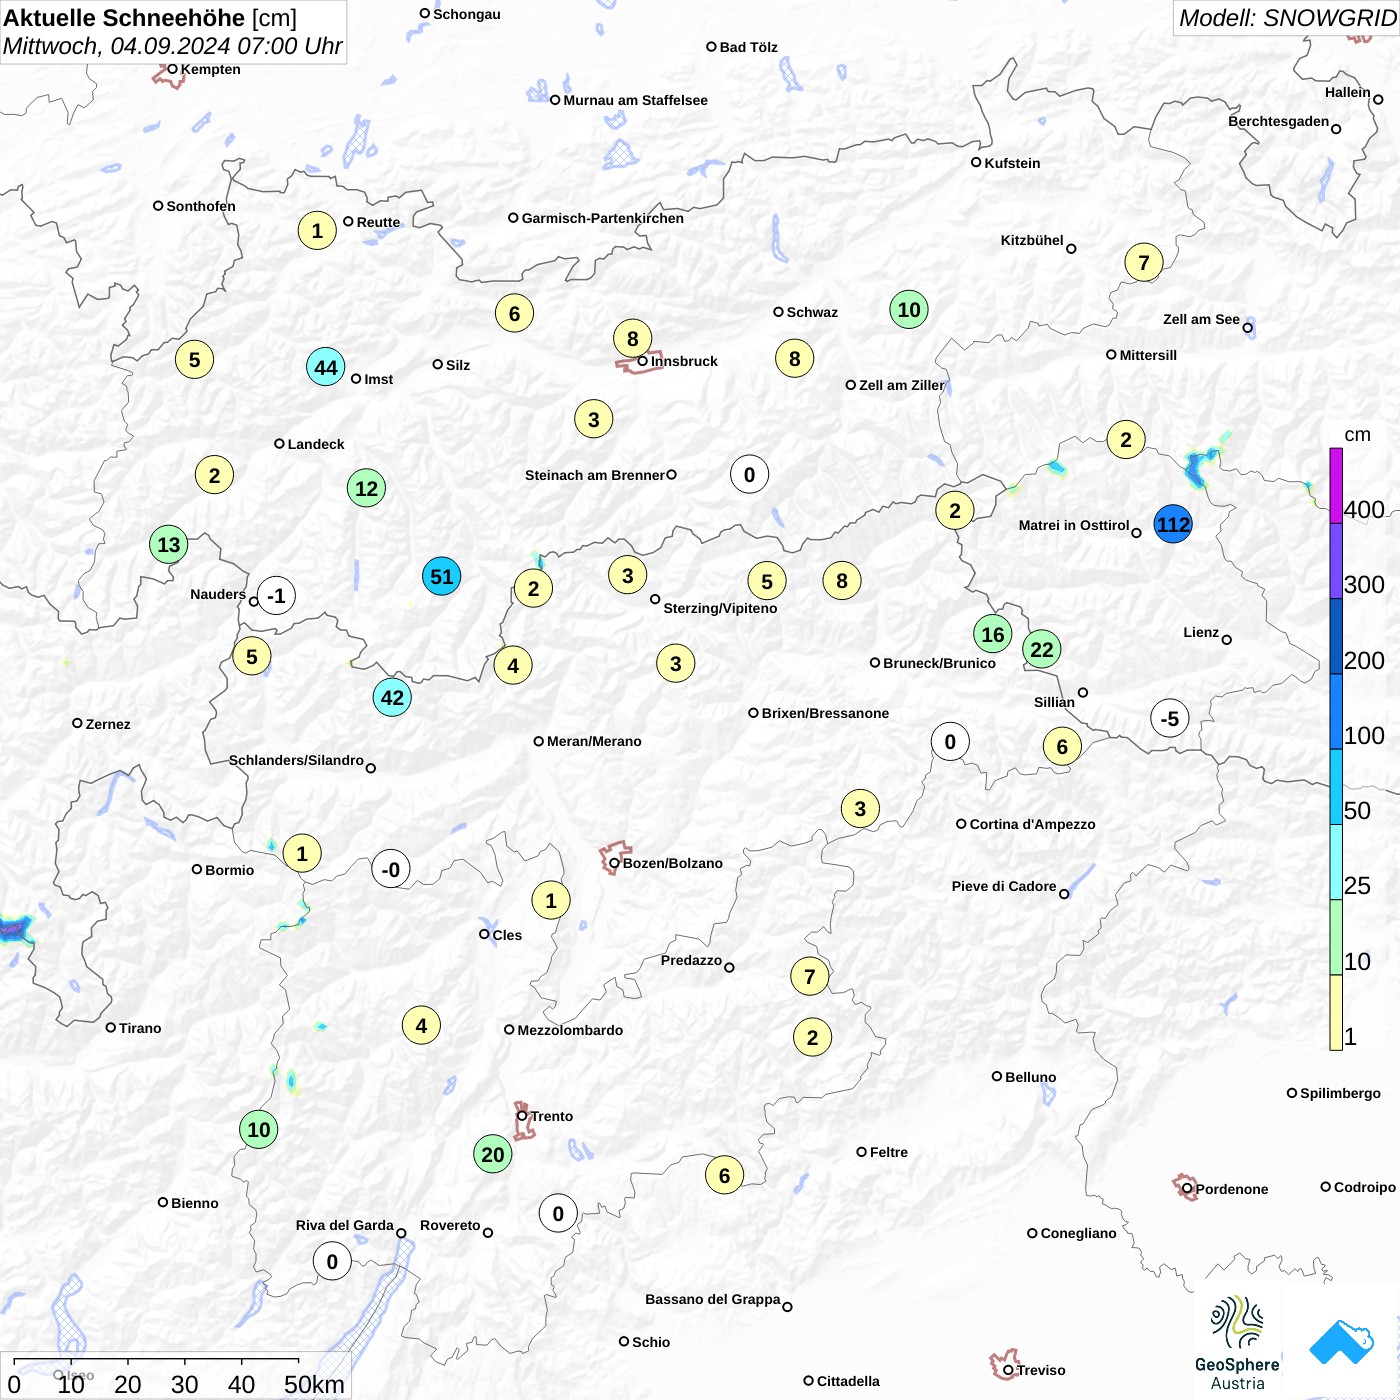Click the Bozen/Bolzano city label
Image resolution: width=1400 pixels, height=1400 pixels.
click(672, 863)
